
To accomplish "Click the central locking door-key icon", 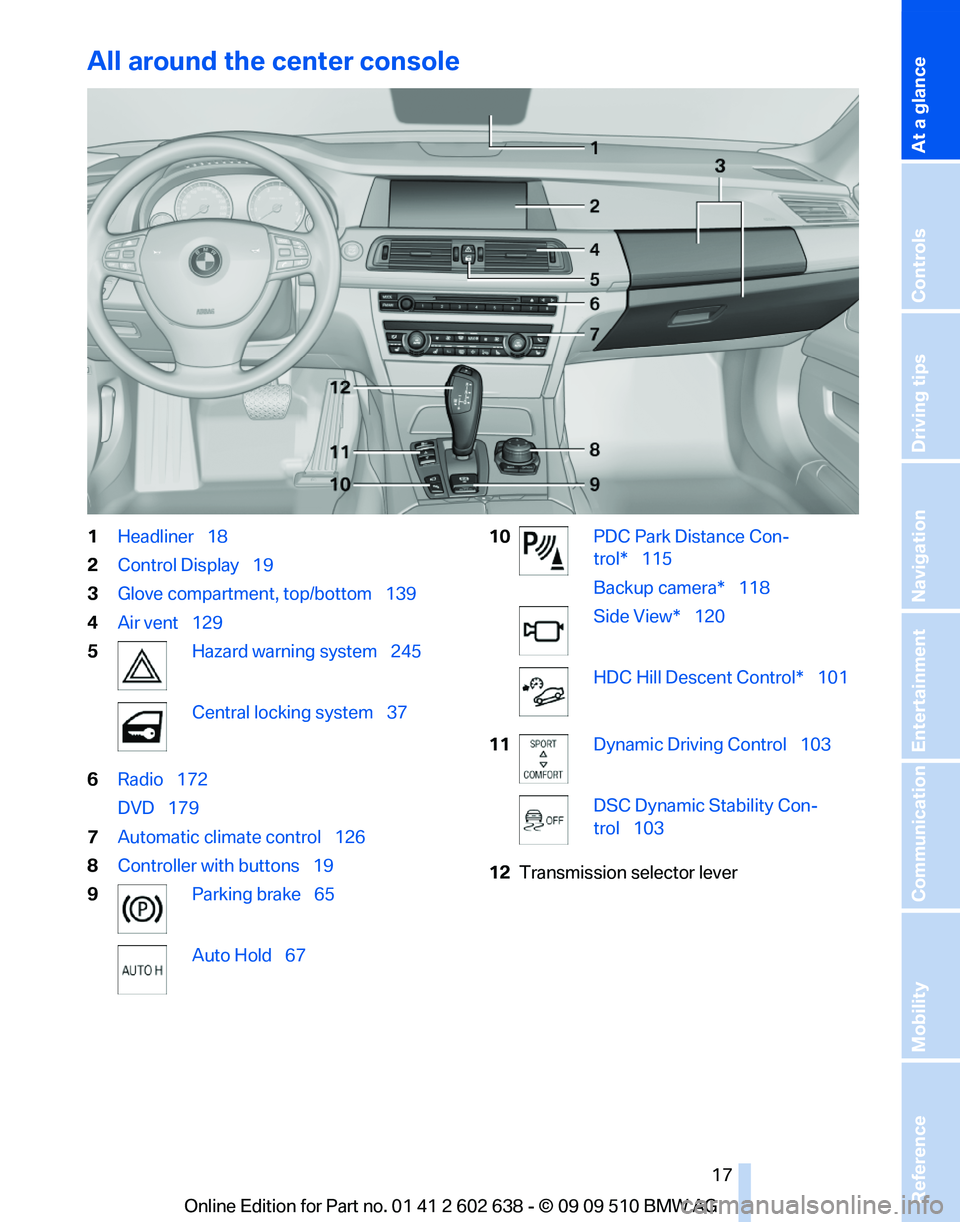I will pos(142,726).
